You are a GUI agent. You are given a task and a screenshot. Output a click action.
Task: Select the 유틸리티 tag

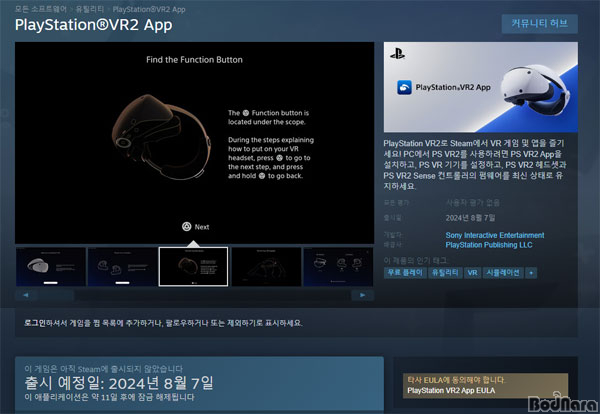pyautogui.click(x=445, y=273)
